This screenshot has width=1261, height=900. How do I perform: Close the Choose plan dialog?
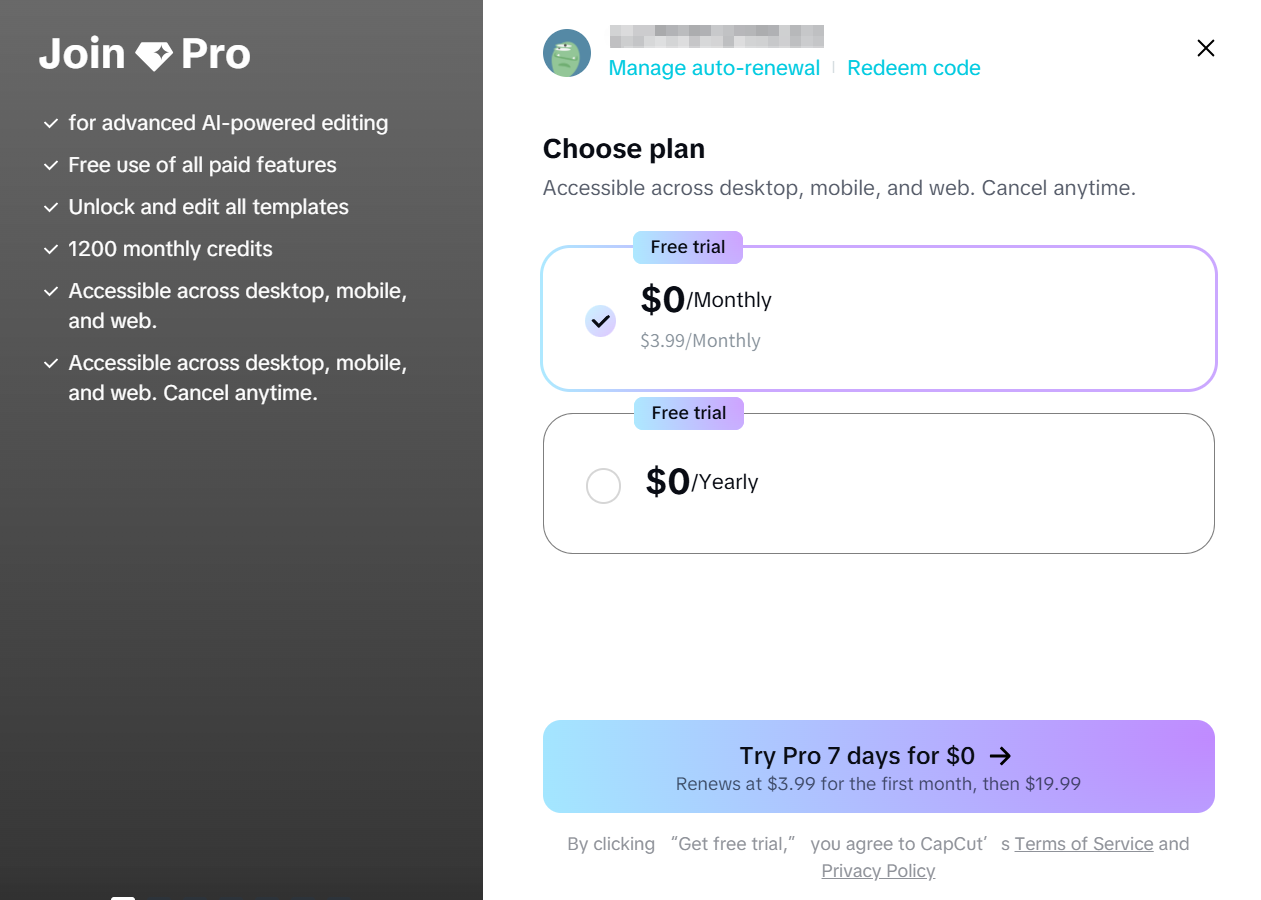point(1205,48)
